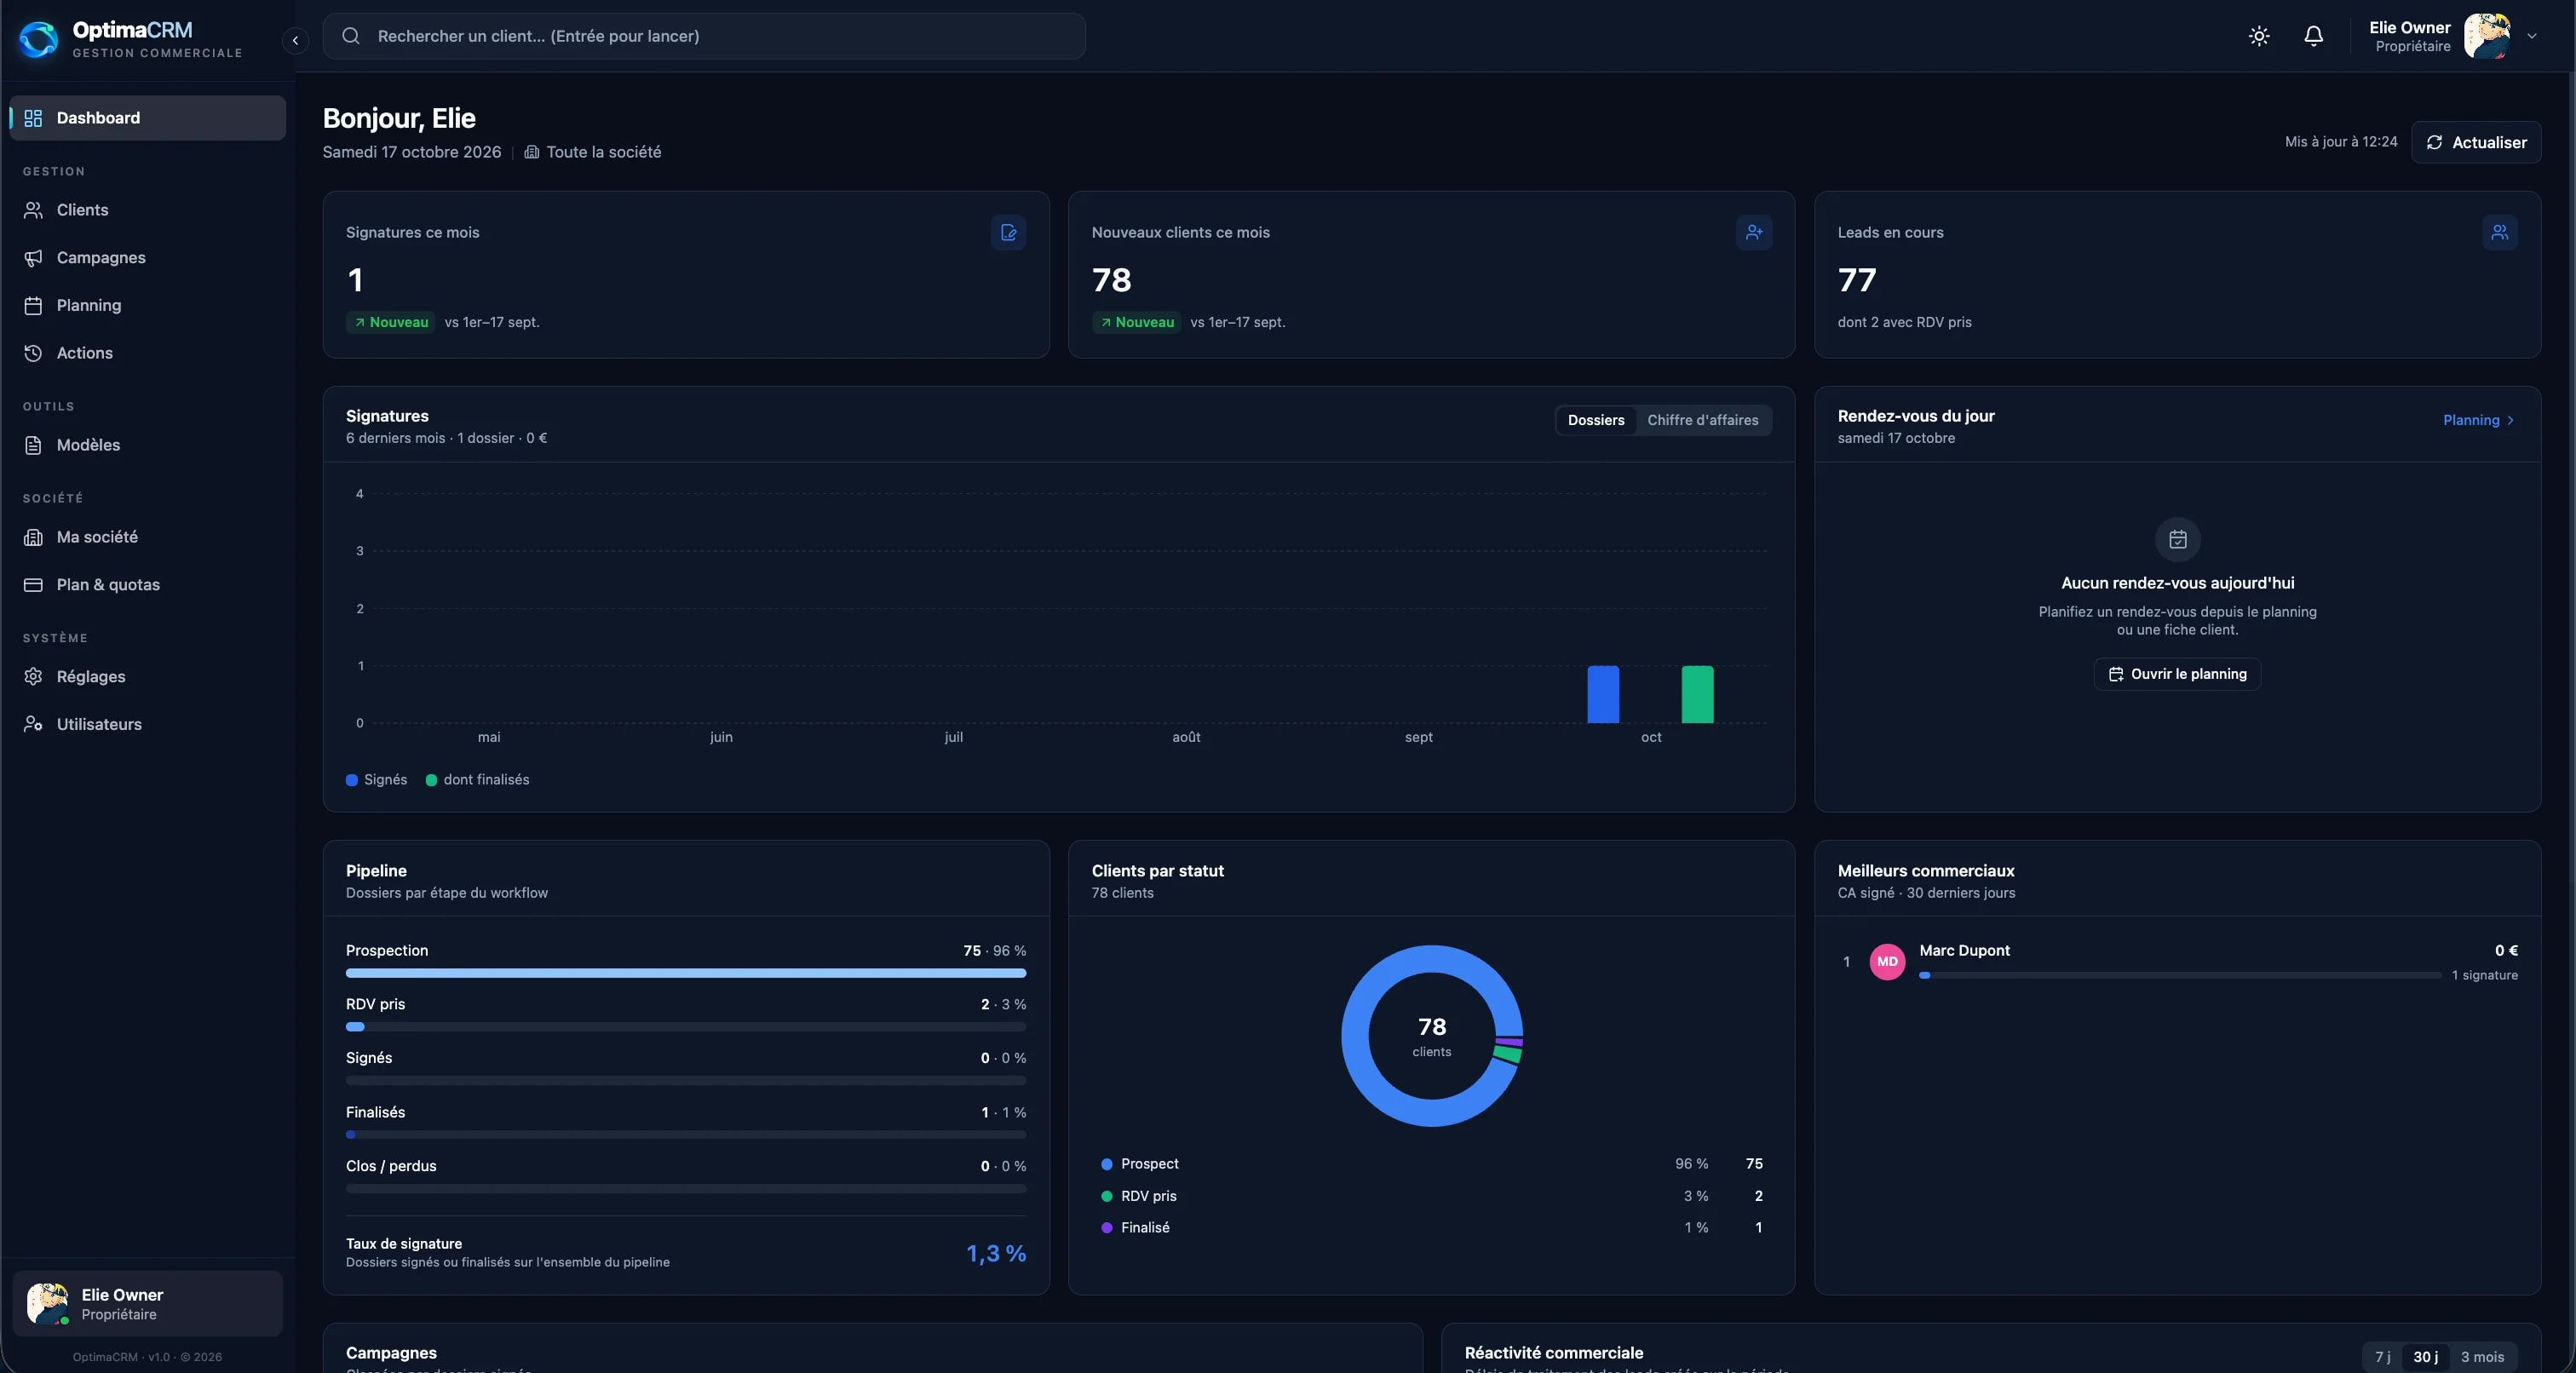Click the donut chart showing 78 clients
Viewport: 2576px width, 1373px height.
[x=1431, y=1036]
